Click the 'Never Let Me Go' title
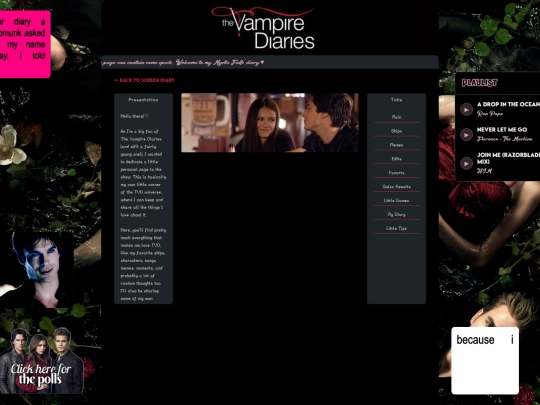Image resolution: width=540 pixels, height=405 pixels. click(502, 129)
